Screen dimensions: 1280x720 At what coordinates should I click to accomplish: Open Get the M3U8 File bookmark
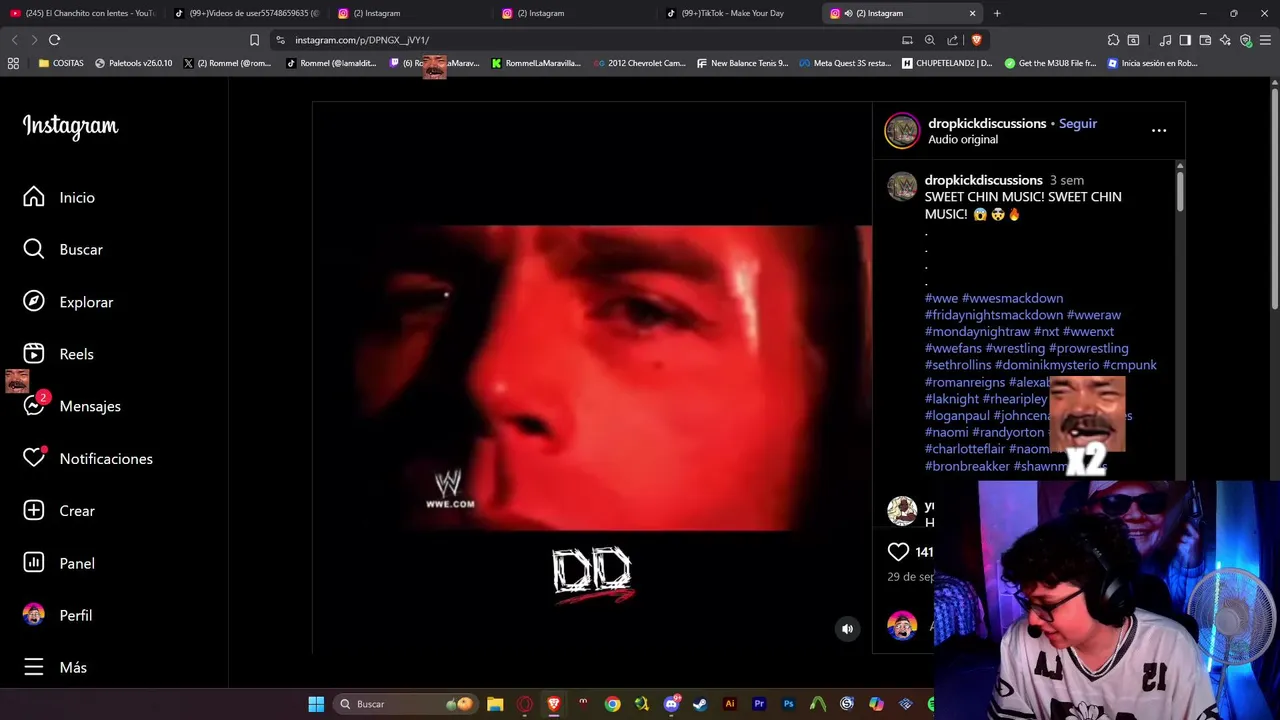(x=1051, y=63)
